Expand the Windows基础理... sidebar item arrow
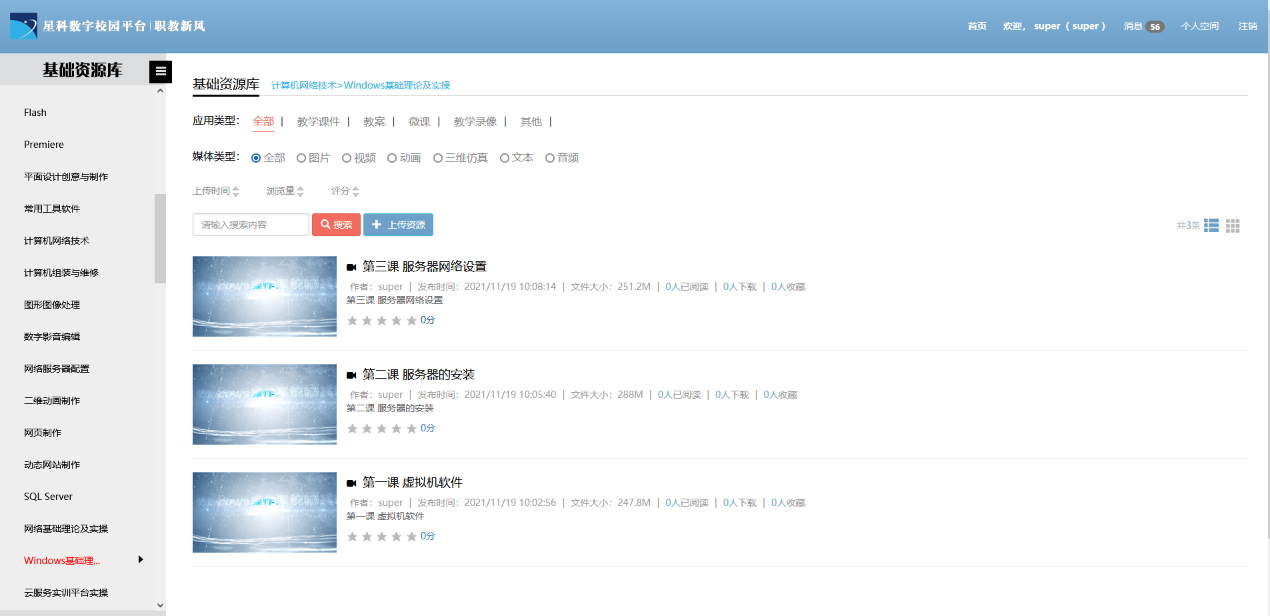1270x616 pixels. 140,559
